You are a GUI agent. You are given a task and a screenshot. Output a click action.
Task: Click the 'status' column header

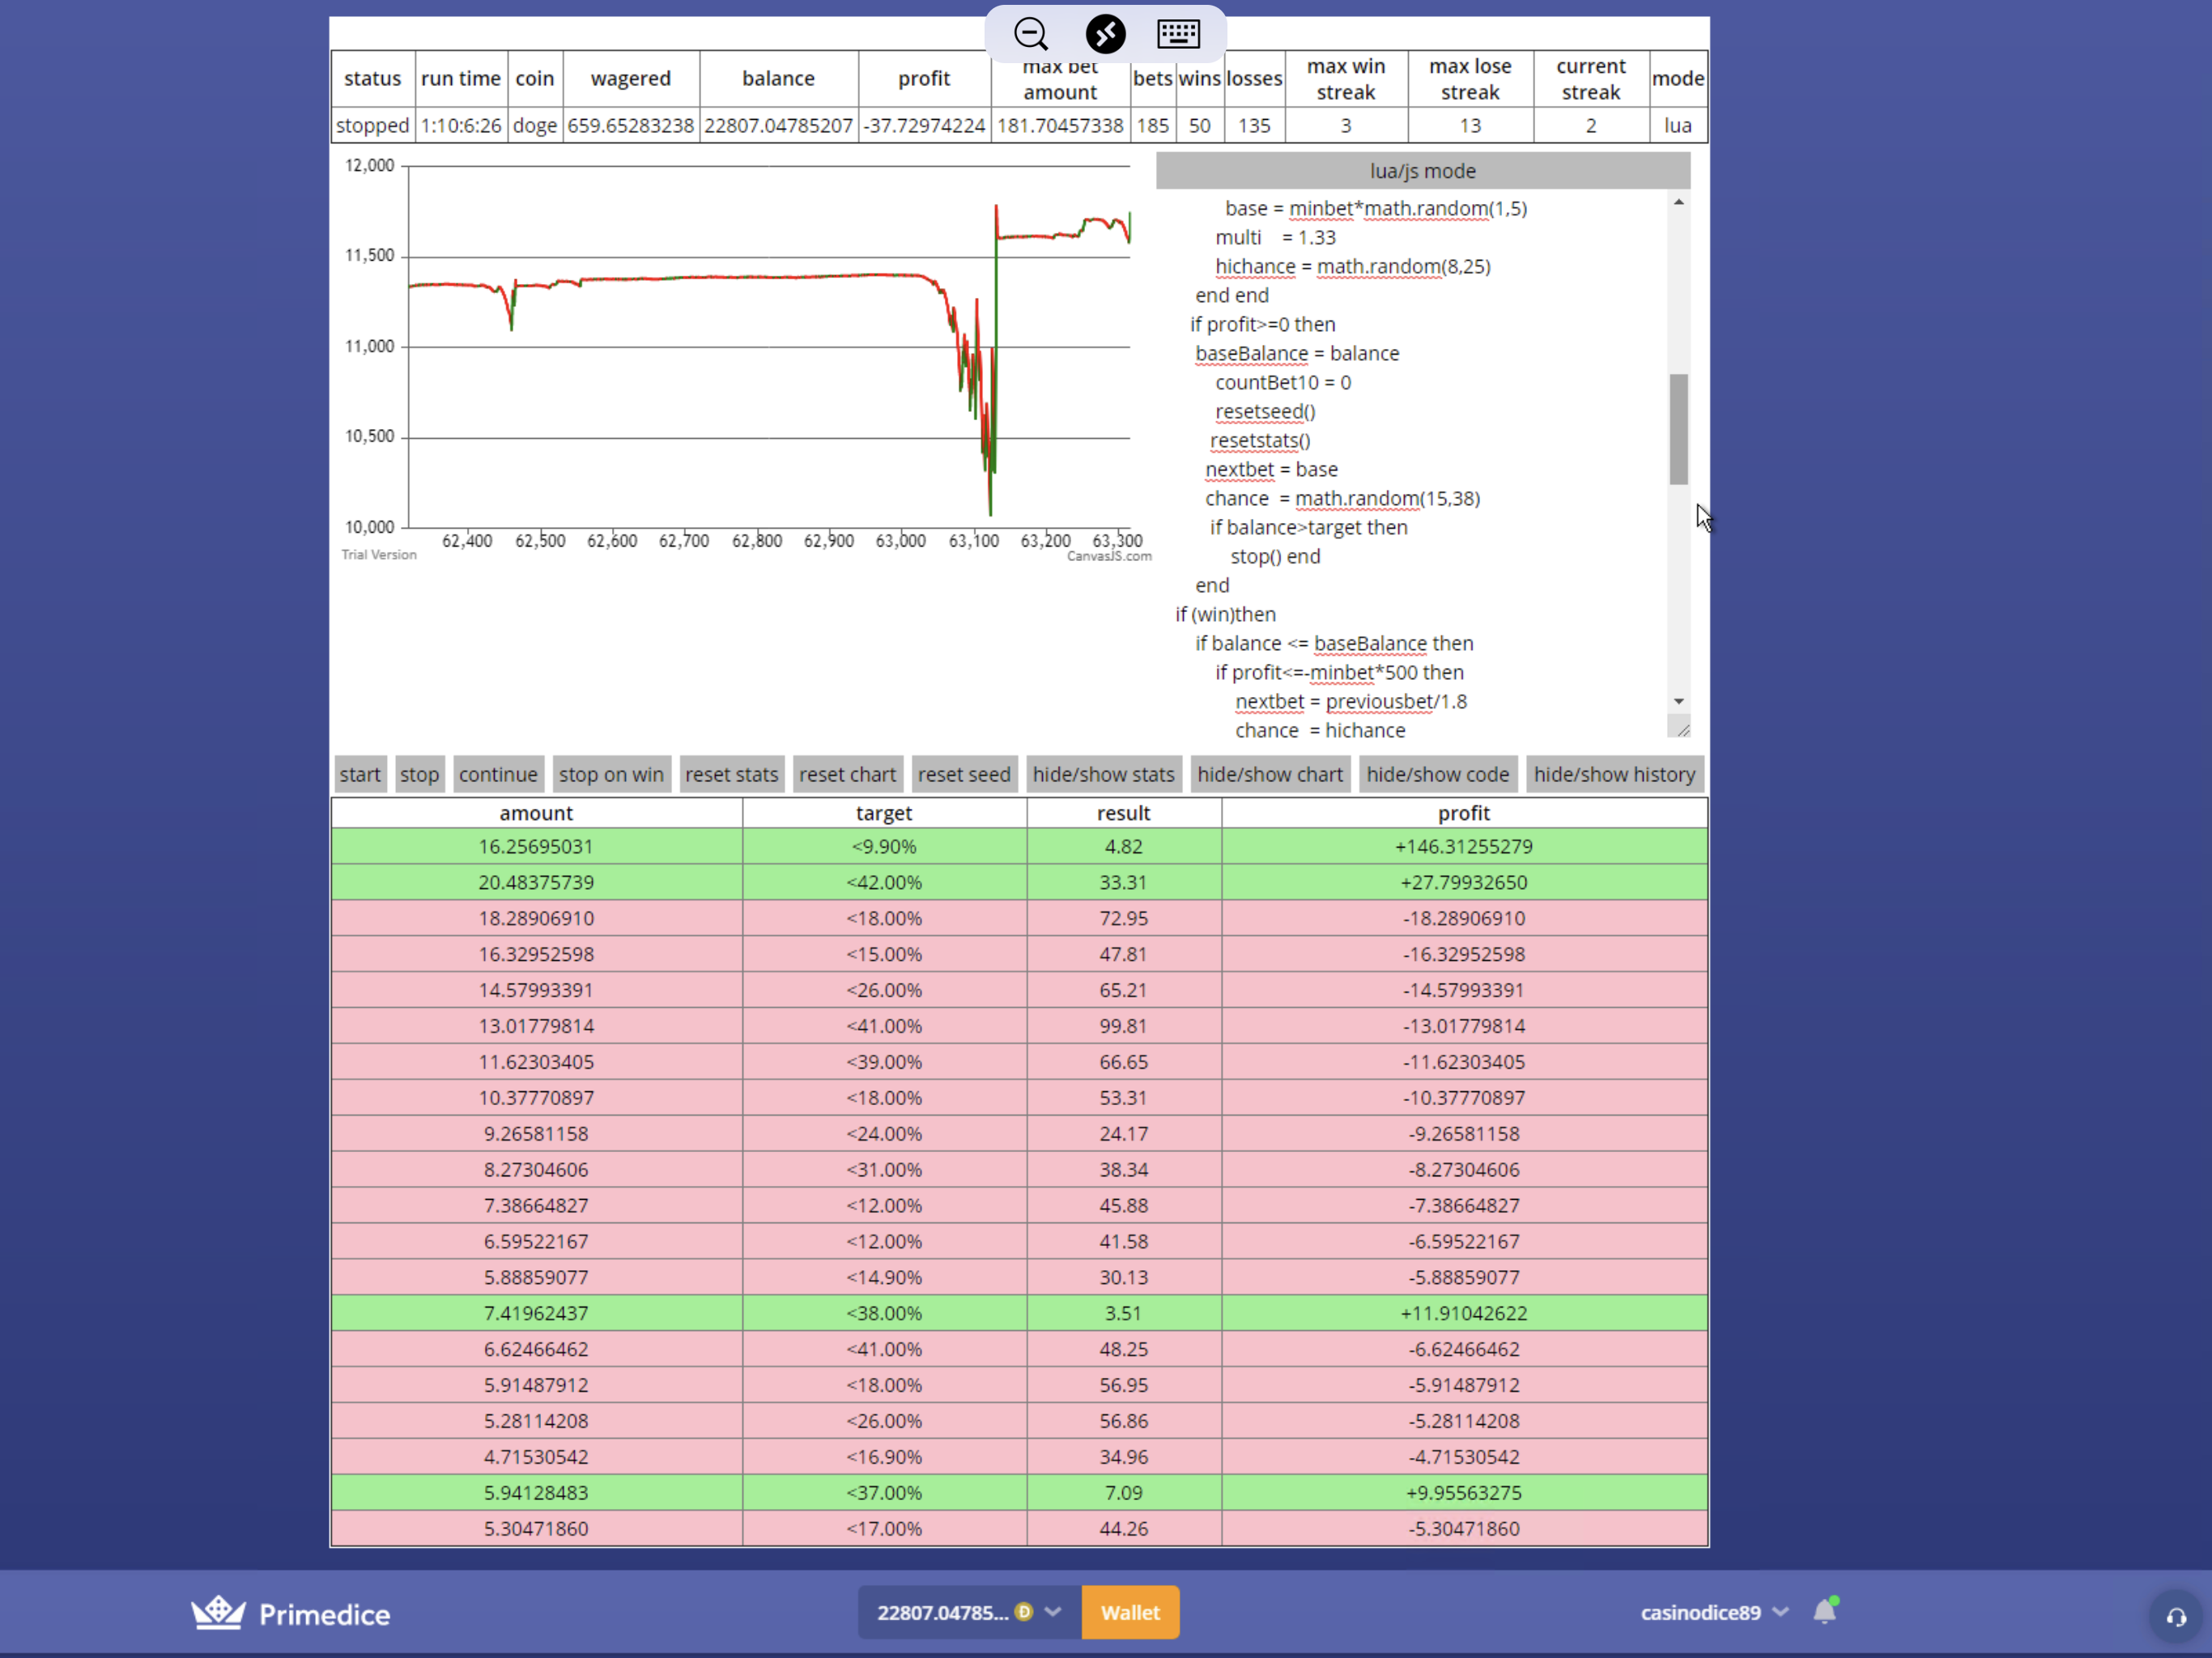pos(372,78)
